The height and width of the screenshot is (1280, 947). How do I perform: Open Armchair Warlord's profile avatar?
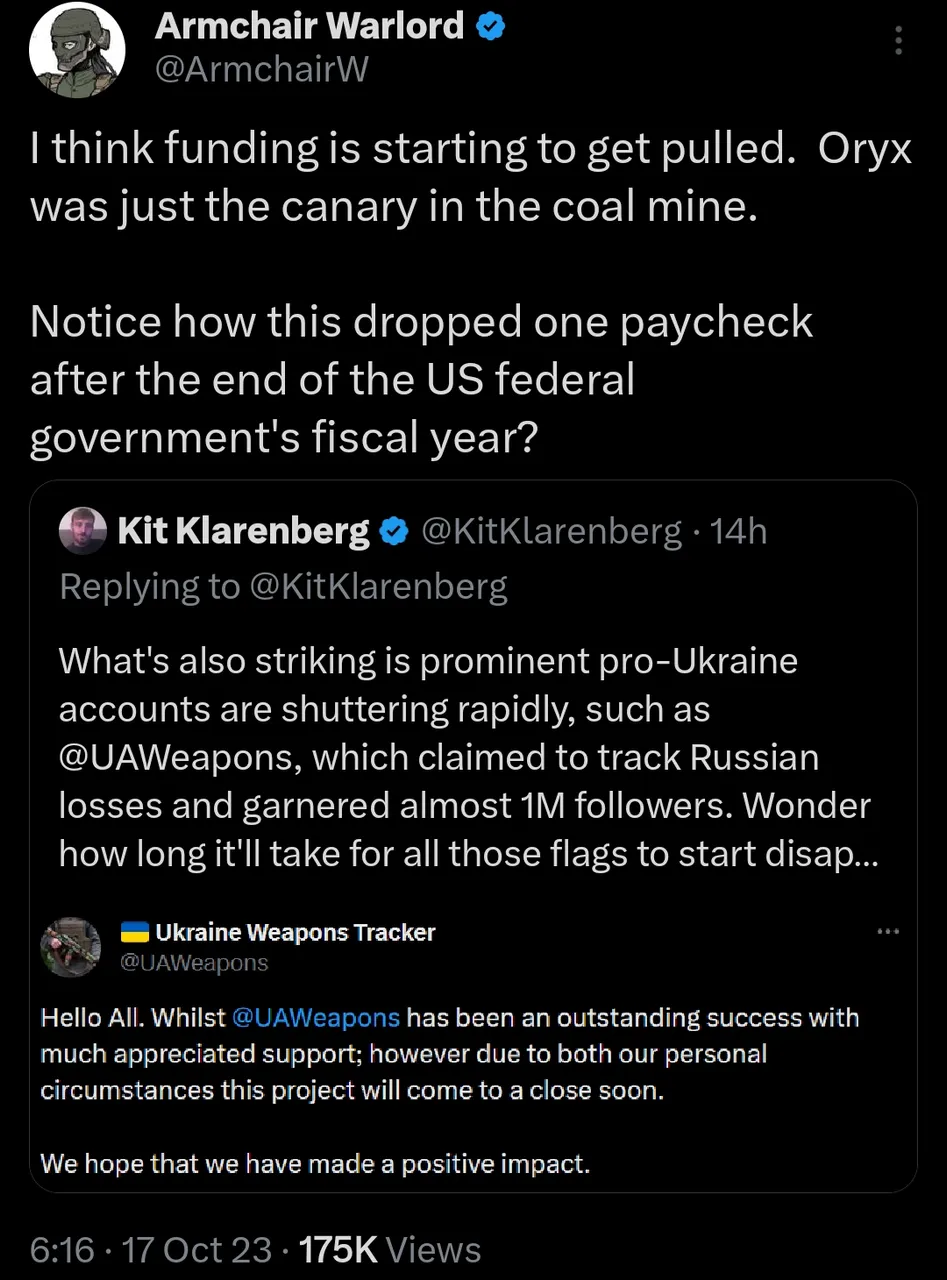(x=77, y=50)
